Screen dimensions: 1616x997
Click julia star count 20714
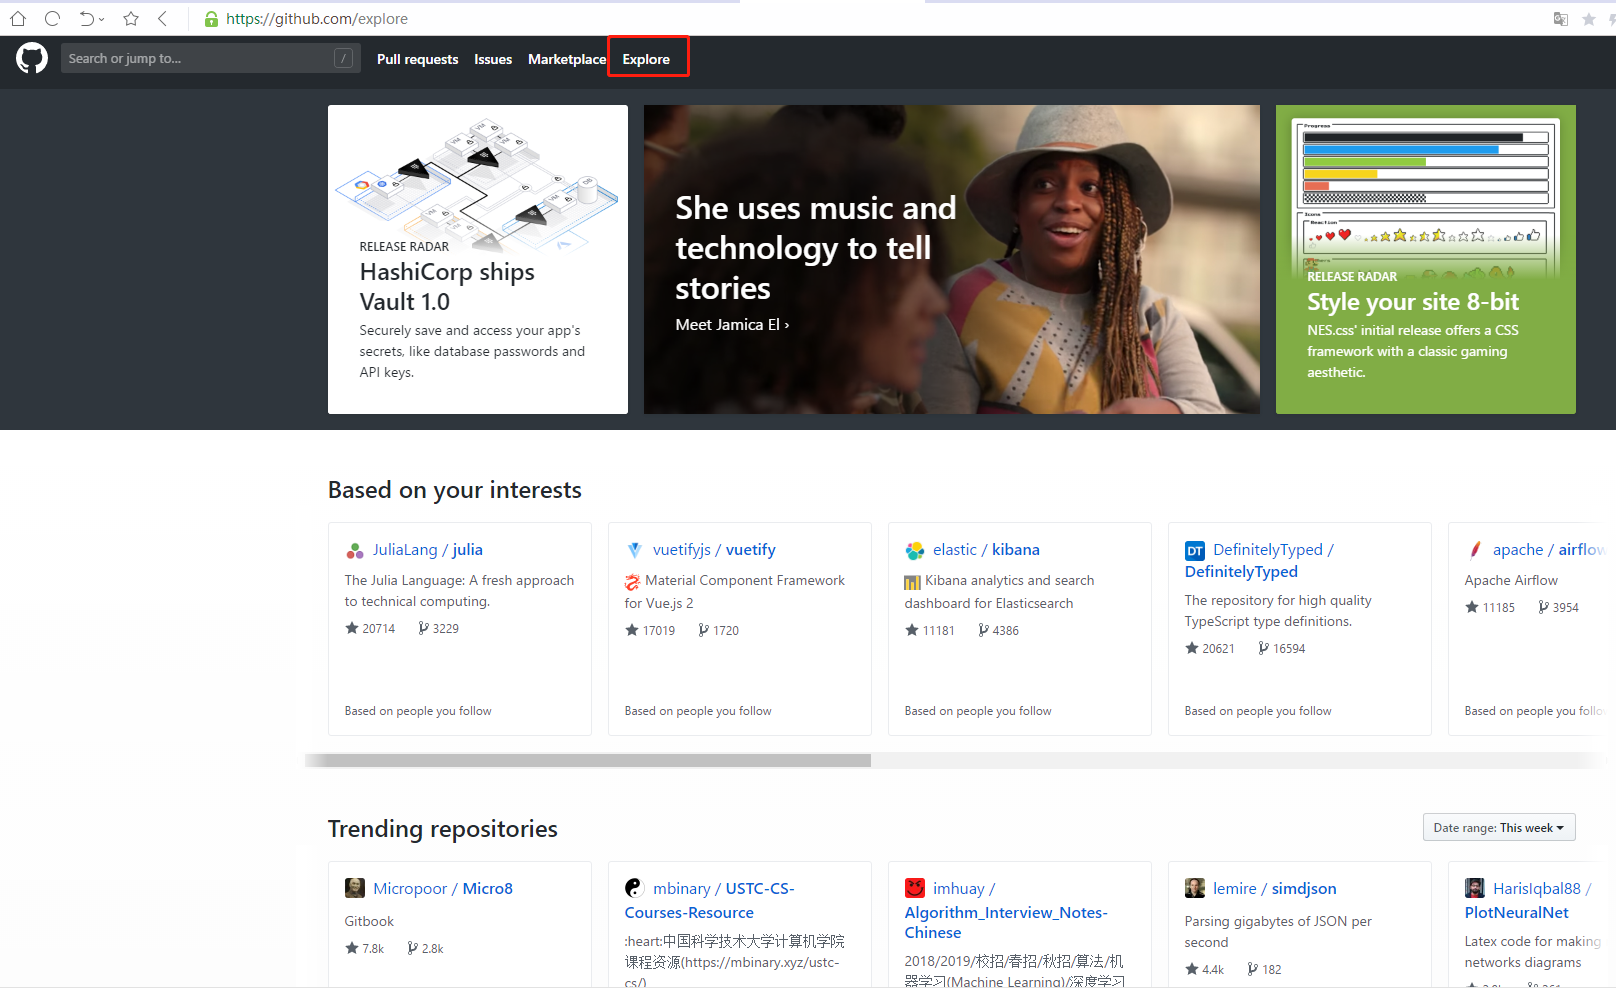coord(370,628)
